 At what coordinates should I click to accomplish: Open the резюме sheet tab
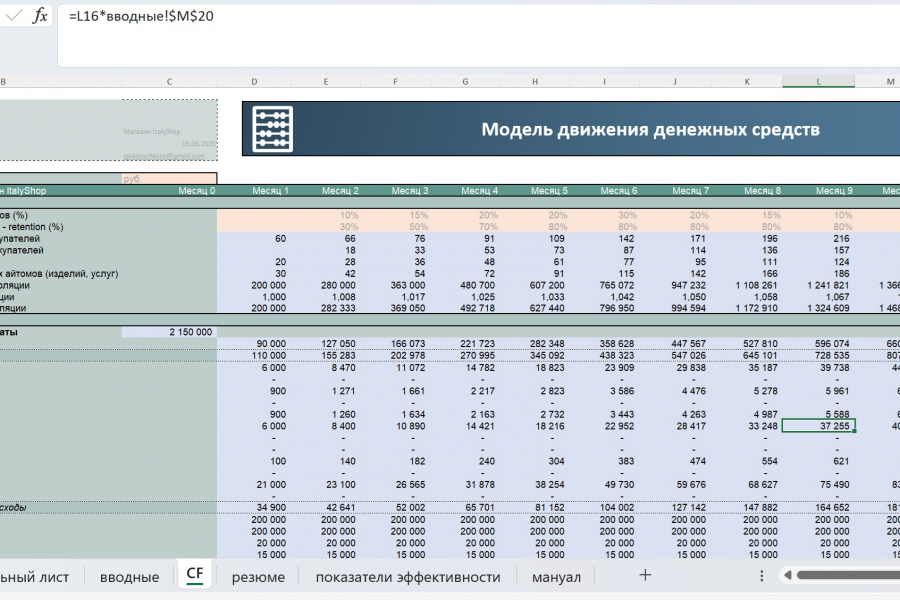coord(258,577)
